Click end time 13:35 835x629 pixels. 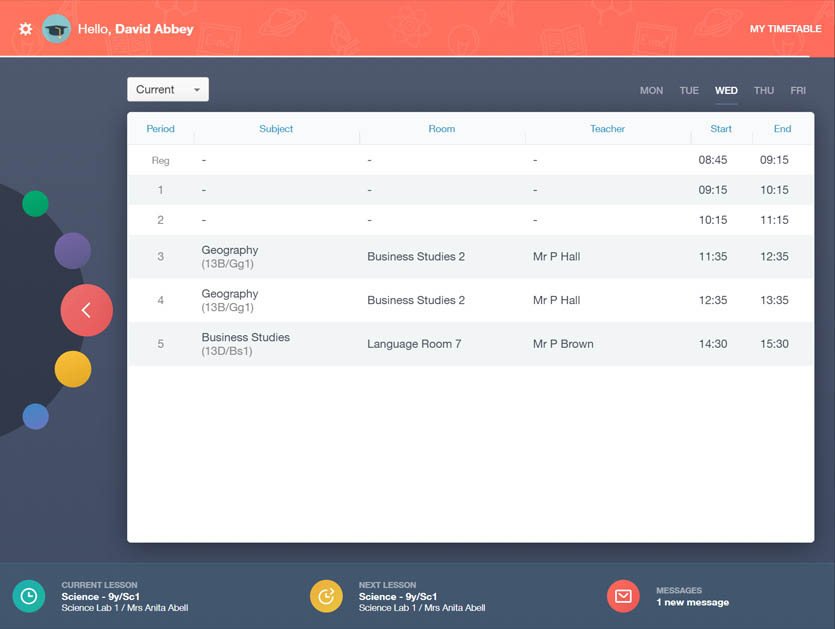[x=774, y=300]
